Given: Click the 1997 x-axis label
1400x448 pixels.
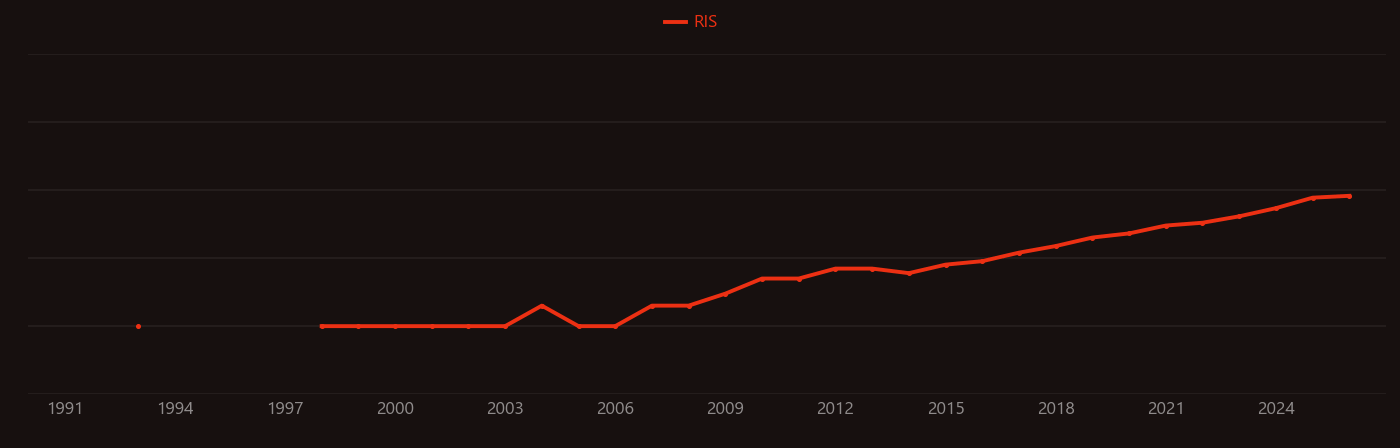Looking at the screenshot, I should [x=285, y=409].
